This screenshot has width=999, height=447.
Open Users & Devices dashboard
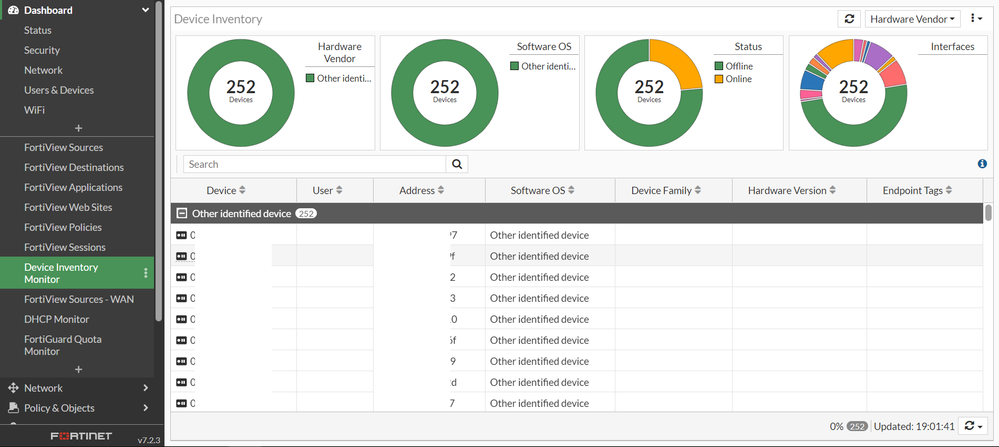(59, 90)
